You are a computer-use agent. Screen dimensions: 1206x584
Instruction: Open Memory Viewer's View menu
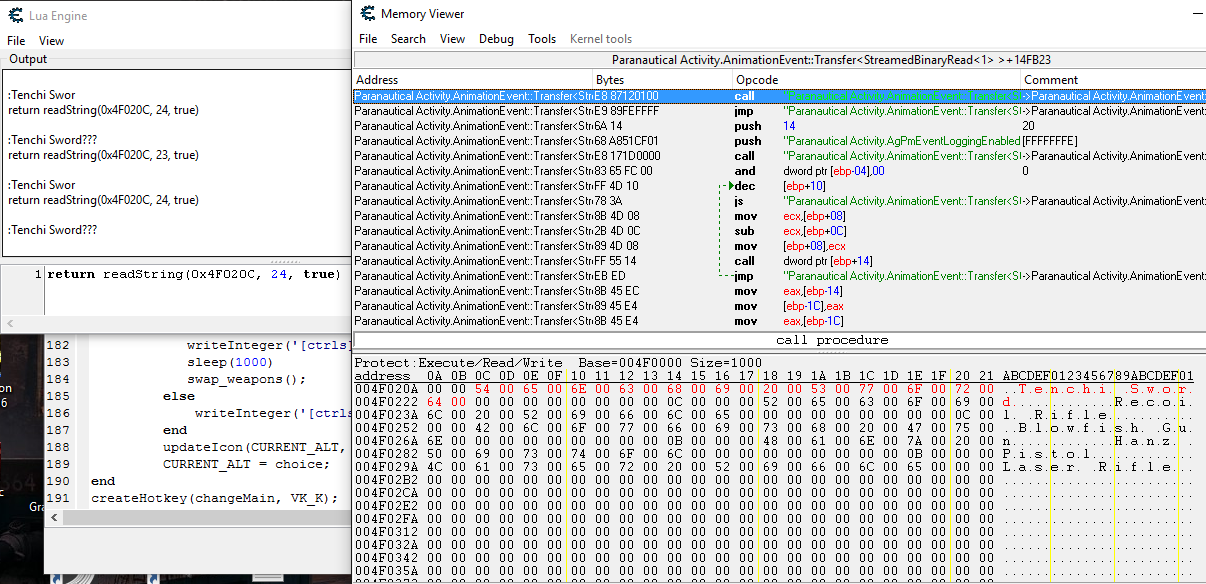[x=452, y=39]
